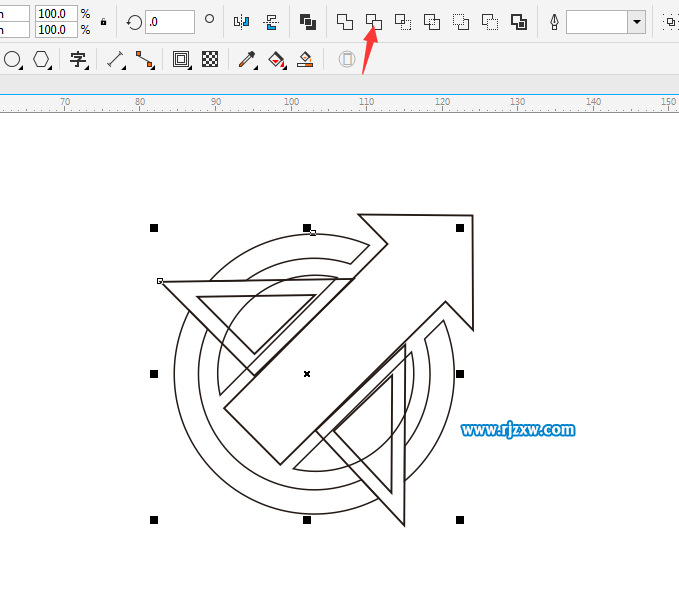Screen dimensions: 679x606
Task: Select the Polygon tool
Action: point(41,60)
